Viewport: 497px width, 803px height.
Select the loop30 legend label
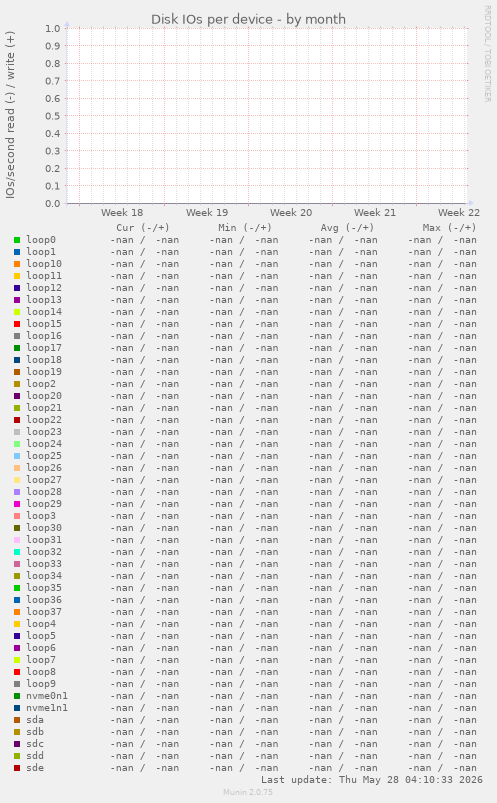pyautogui.click(x=44, y=528)
